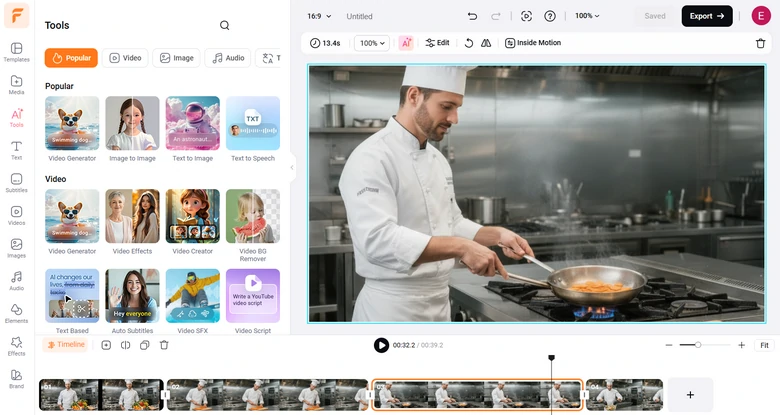780x415 pixels.
Task: Open the Audio sidebar panel
Action: click(16, 281)
